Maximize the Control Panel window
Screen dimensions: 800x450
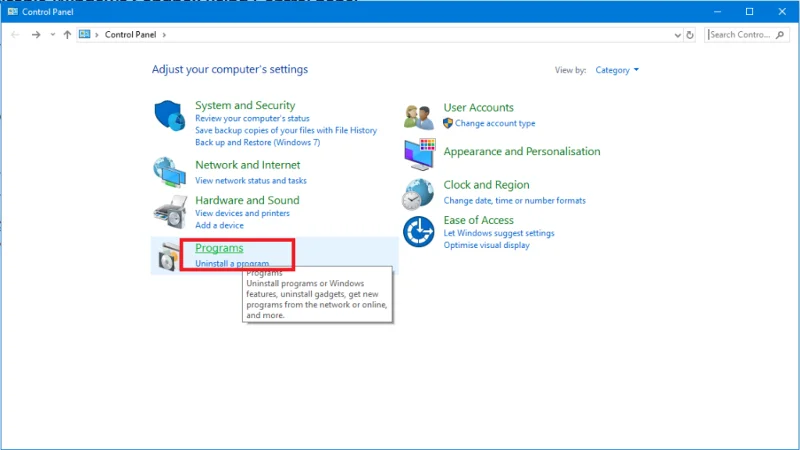[749, 11]
